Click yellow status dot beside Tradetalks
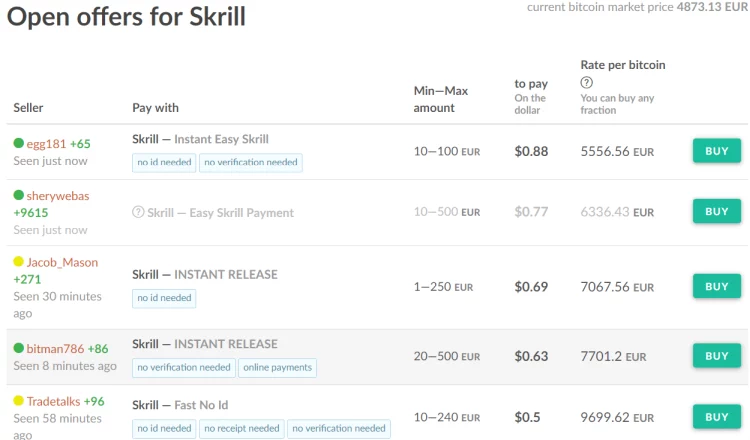The image size is (750, 440). (19, 400)
